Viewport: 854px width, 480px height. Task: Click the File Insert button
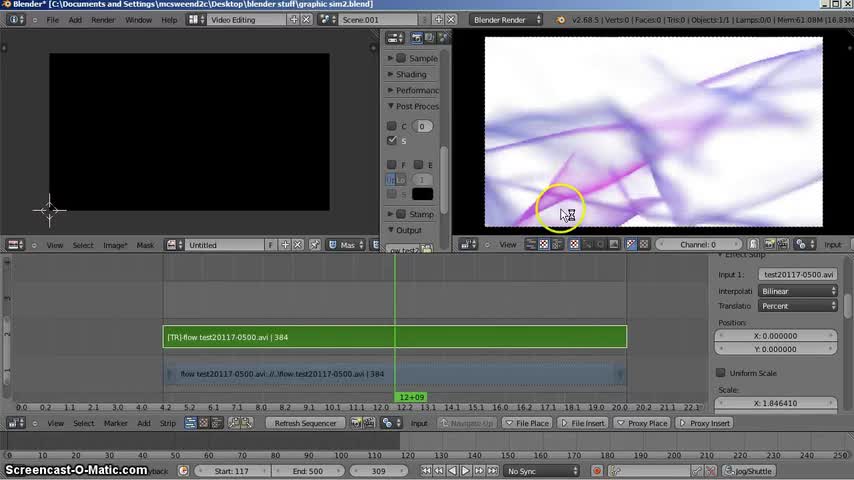(x=582, y=423)
